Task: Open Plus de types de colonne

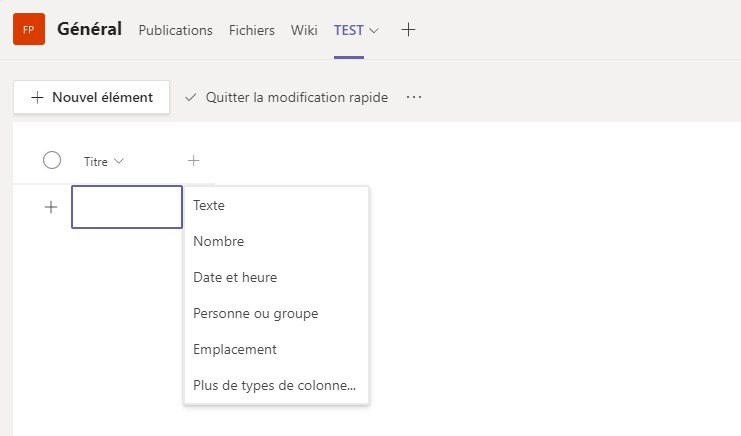Action: (x=274, y=385)
